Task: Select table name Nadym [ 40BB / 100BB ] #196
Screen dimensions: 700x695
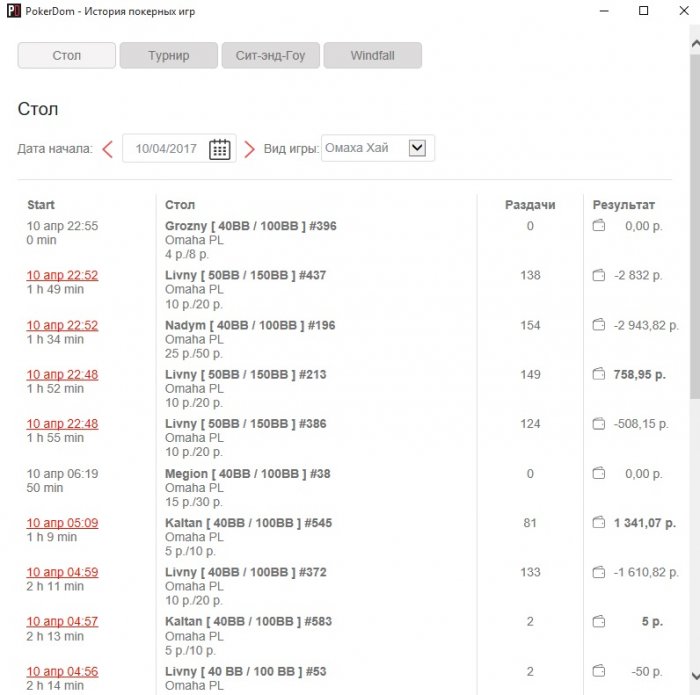Action: [x=250, y=325]
